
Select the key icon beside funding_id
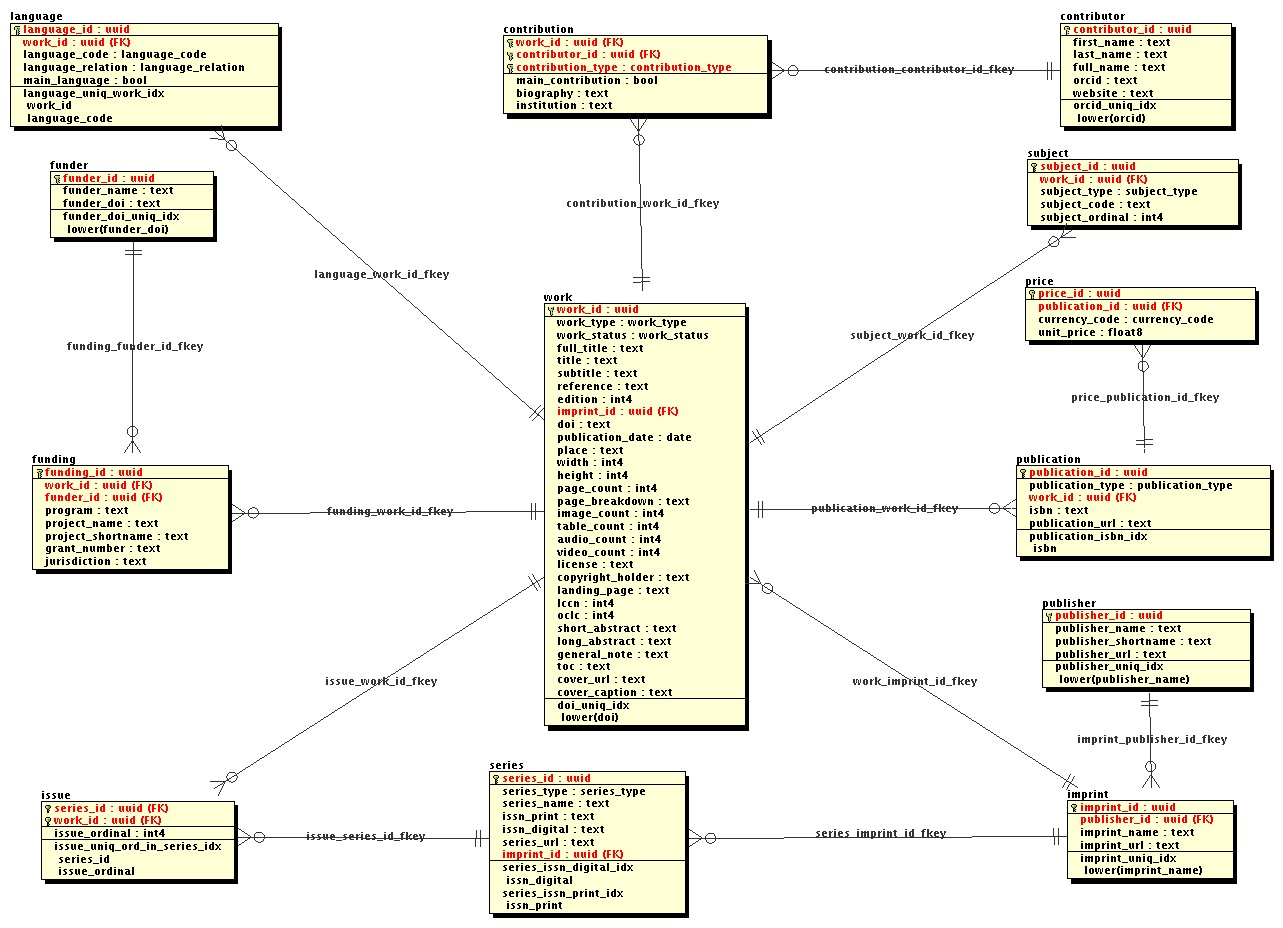pos(40,472)
